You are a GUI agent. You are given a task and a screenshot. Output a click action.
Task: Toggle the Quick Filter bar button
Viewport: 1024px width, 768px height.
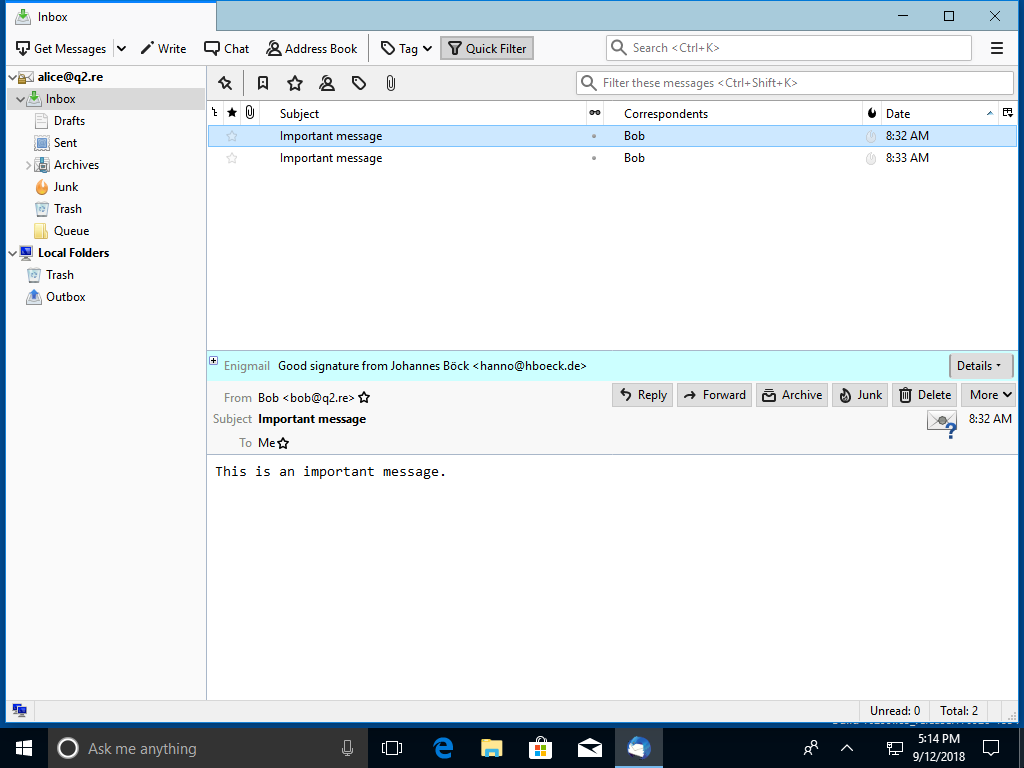coord(487,48)
